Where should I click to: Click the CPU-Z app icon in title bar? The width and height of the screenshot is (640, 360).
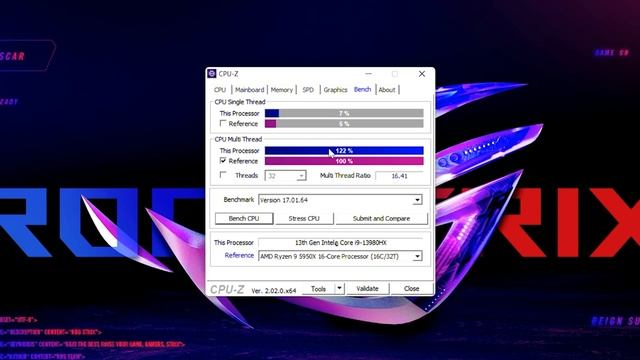[211, 73]
